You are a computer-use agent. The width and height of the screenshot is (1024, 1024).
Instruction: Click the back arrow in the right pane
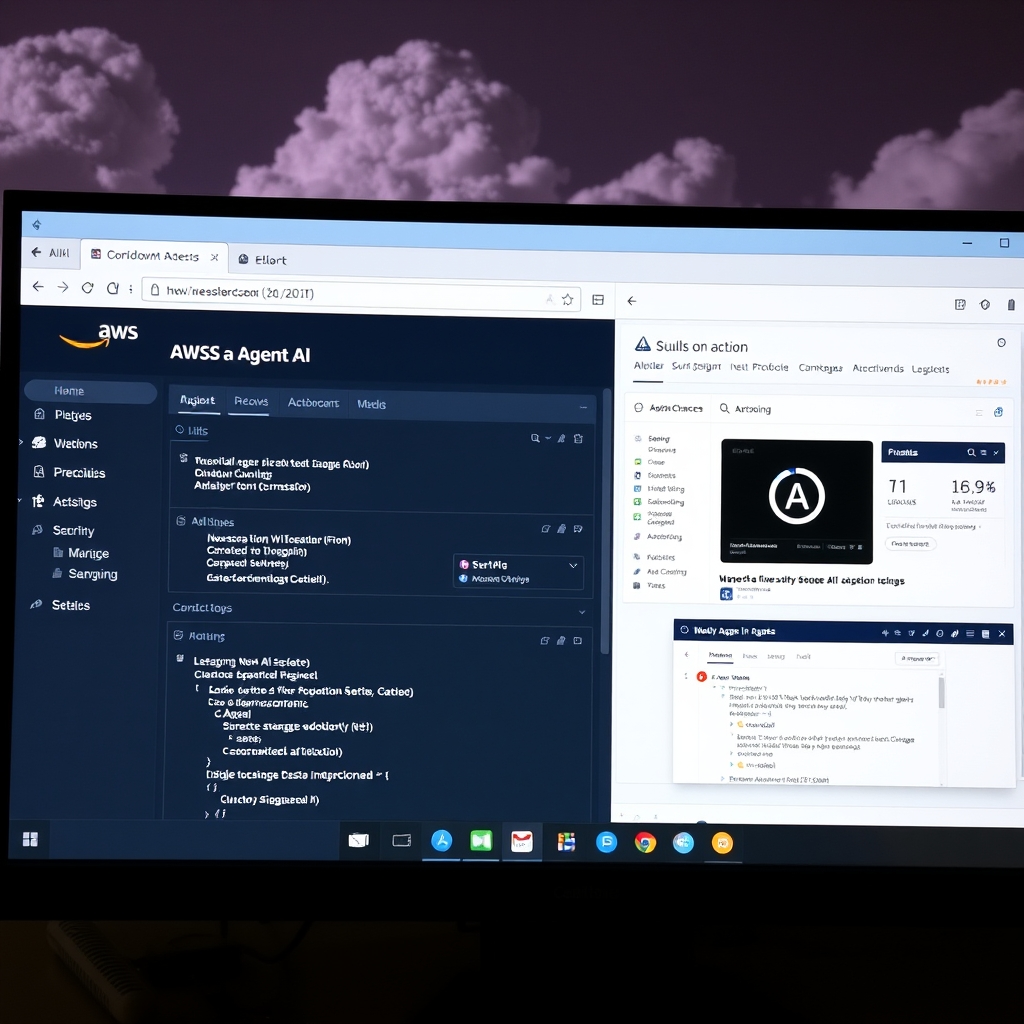(x=632, y=300)
